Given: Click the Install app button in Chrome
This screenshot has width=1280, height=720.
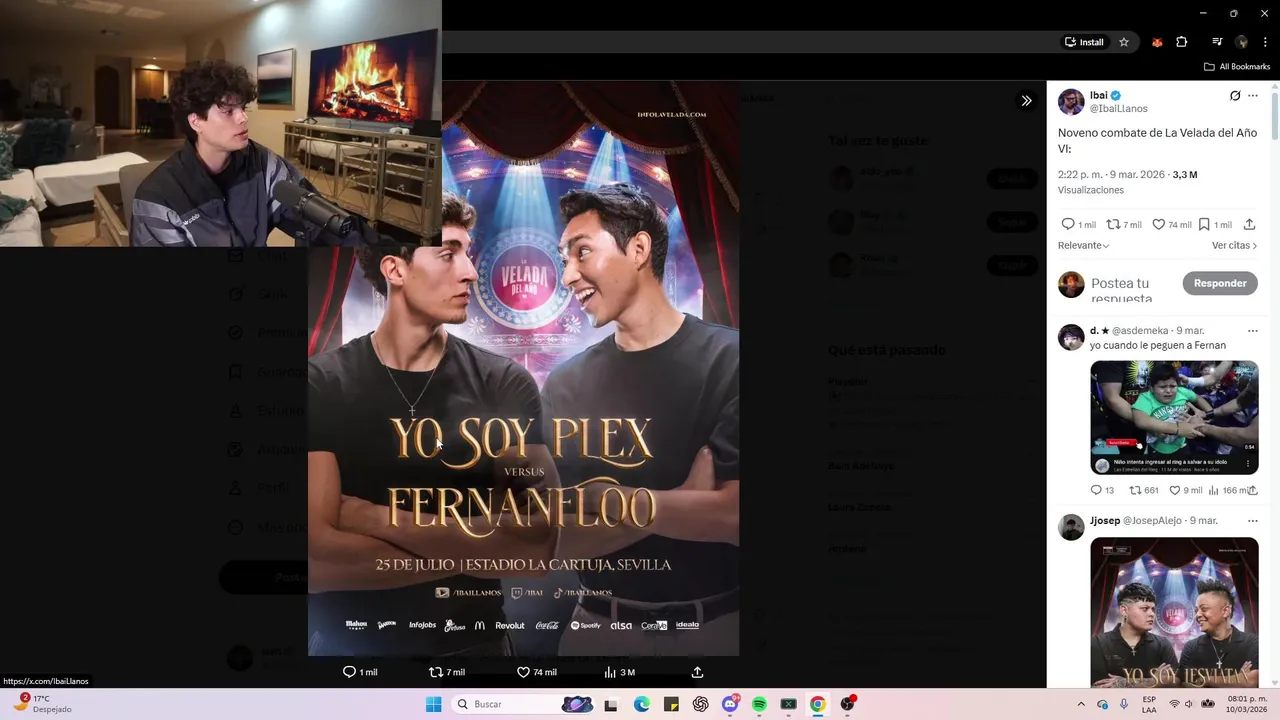Looking at the screenshot, I should tap(1084, 42).
